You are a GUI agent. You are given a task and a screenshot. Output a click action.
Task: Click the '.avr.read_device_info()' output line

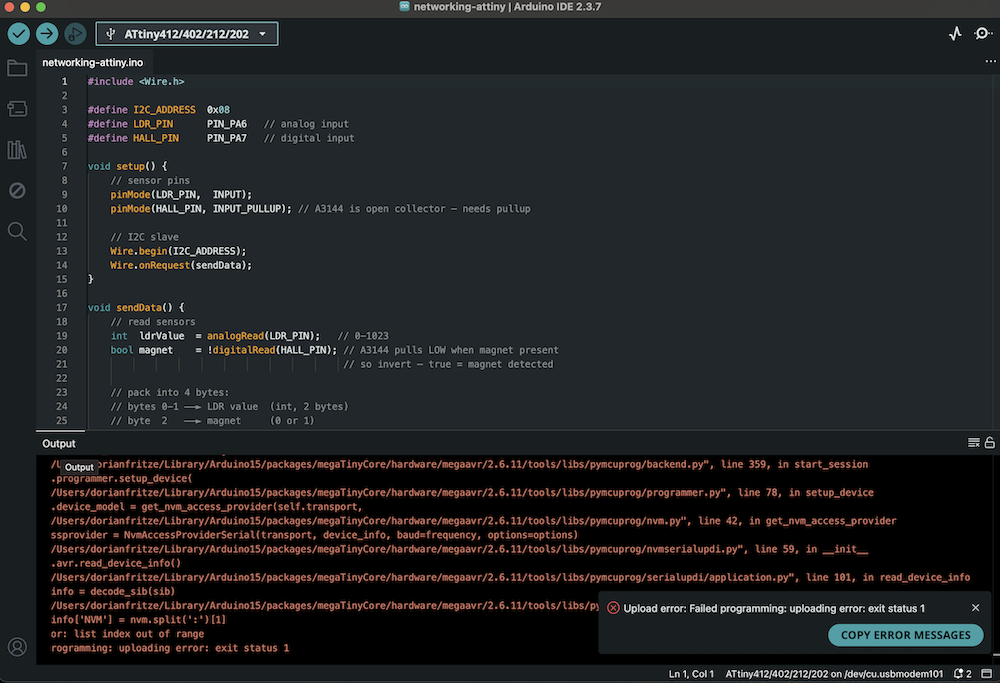pyautogui.click(x=116, y=563)
